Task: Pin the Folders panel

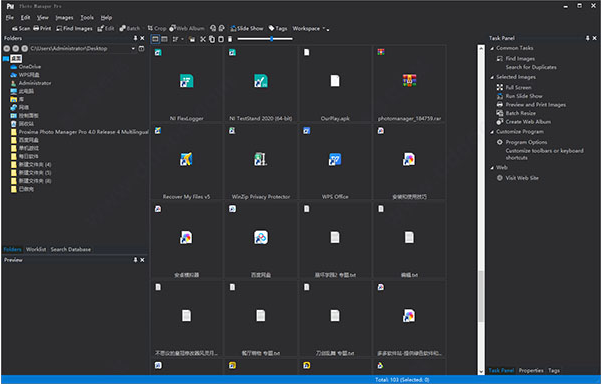Action: pos(135,38)
